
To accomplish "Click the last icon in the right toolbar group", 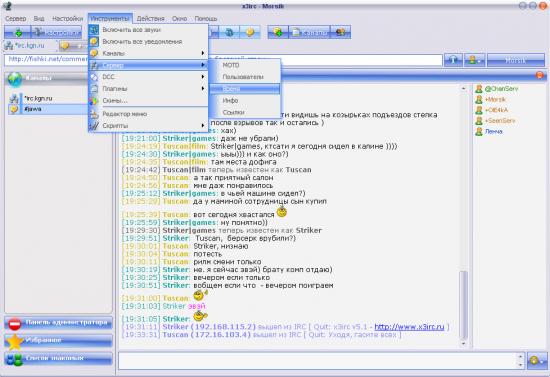I will (340, 33).
